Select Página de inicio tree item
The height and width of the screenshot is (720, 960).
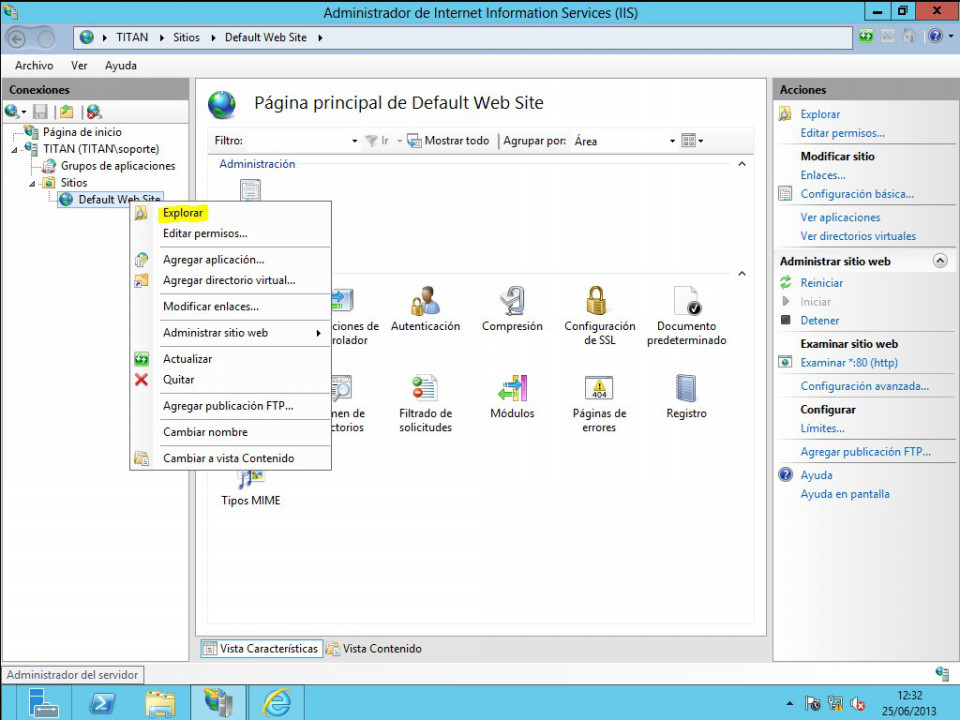[x=82, y=132]
